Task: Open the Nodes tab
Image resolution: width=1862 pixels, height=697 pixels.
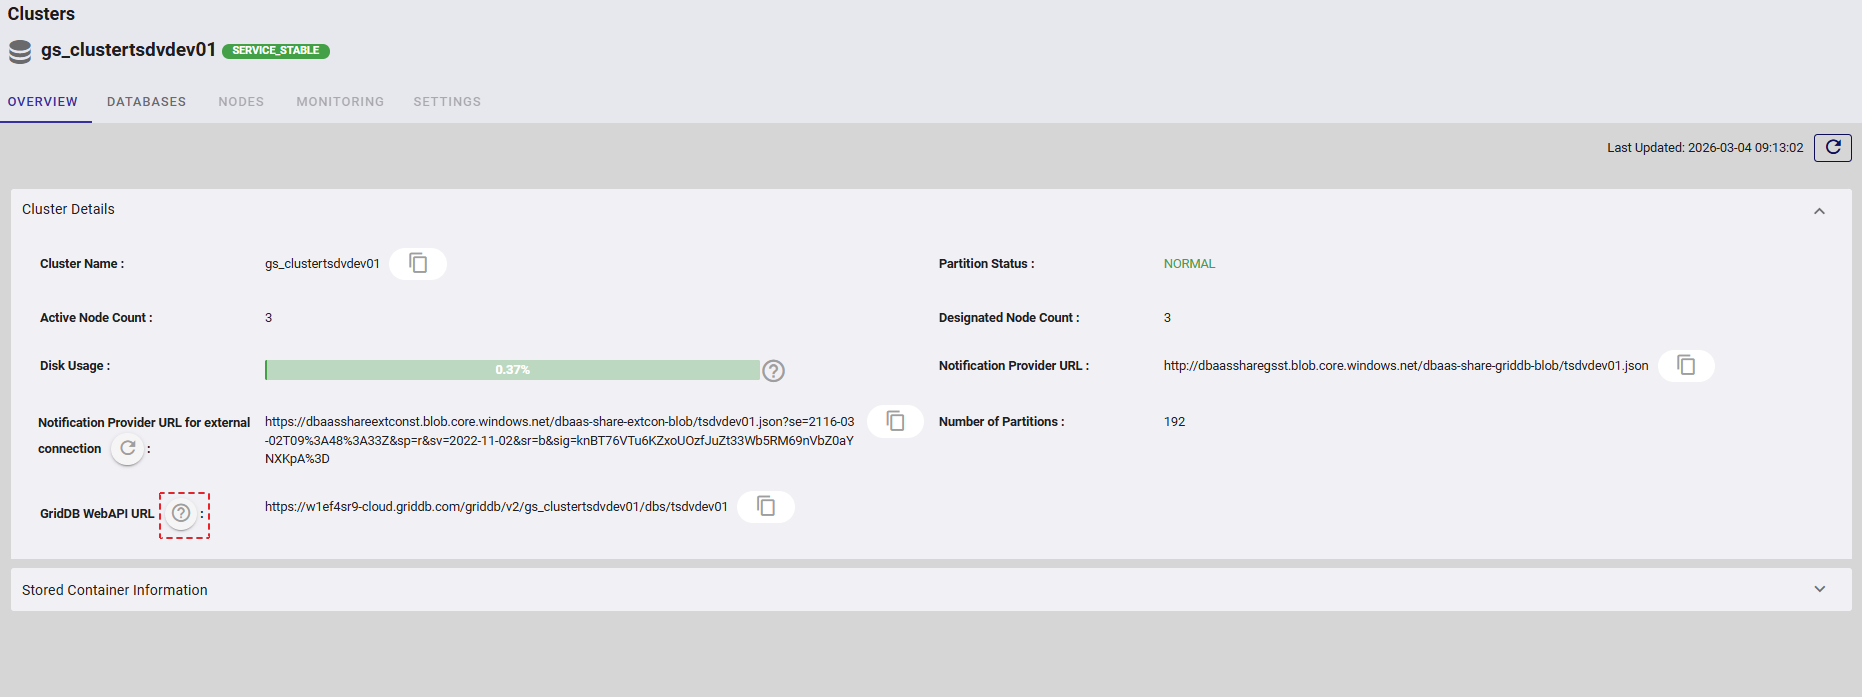Action: 241,102
